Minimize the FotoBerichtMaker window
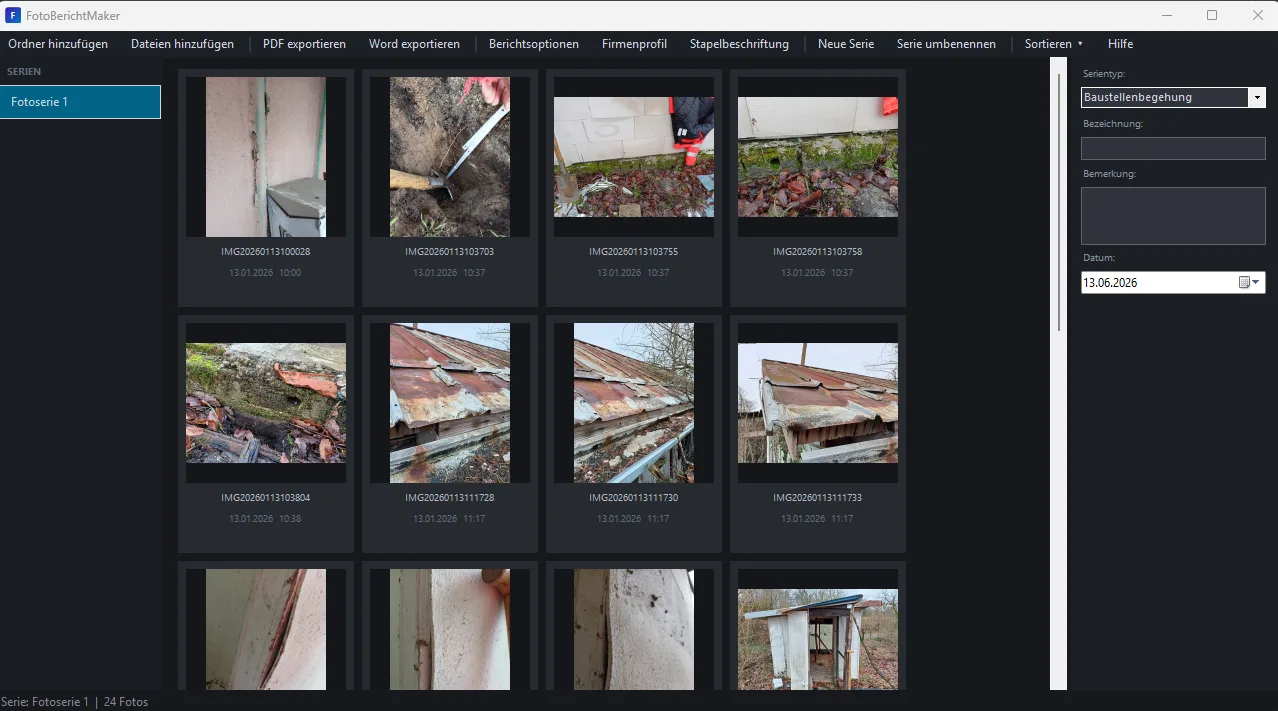 [1166, 15]
